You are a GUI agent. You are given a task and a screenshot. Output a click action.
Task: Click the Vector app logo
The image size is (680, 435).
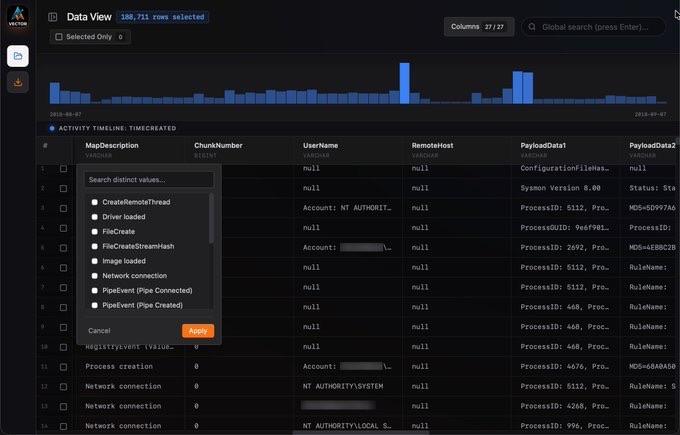click(x=17, y=17)
